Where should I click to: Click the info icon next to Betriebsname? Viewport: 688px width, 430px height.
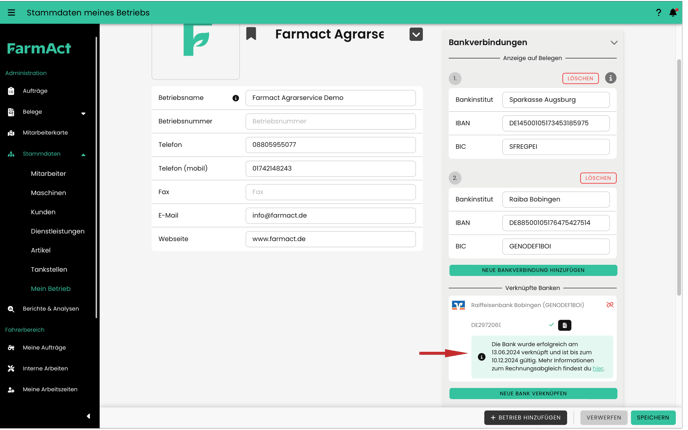(x=236, y=98)
